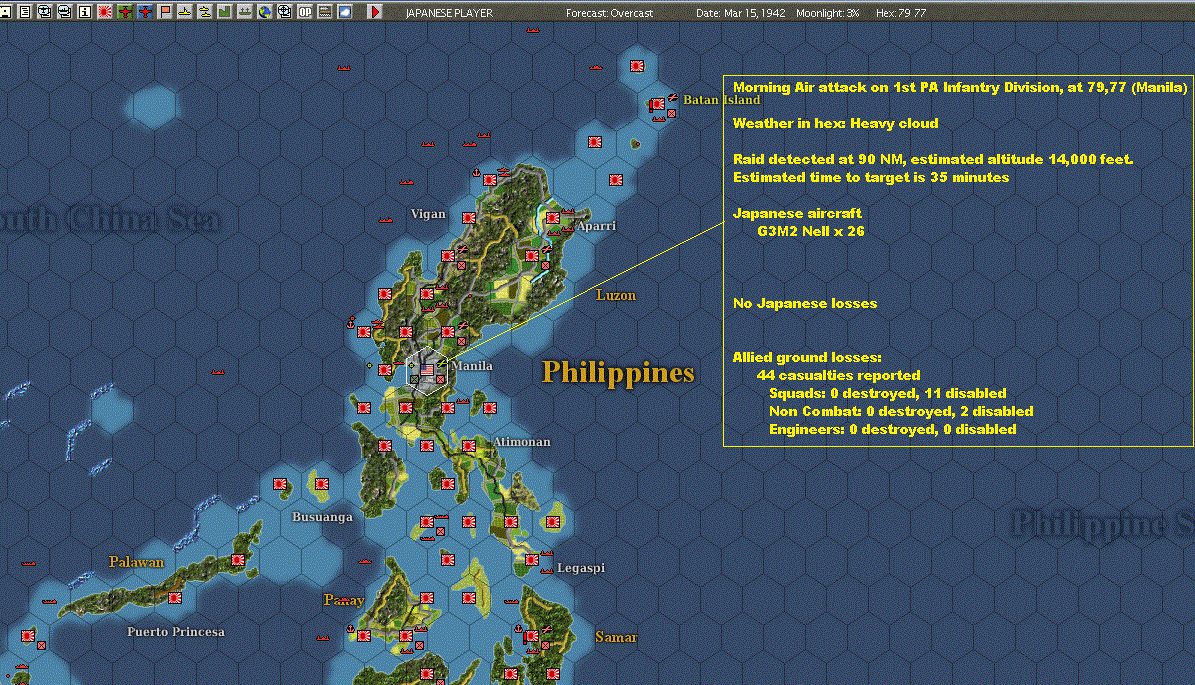Click the aircraft info box toolbar icon

(45, 11)
